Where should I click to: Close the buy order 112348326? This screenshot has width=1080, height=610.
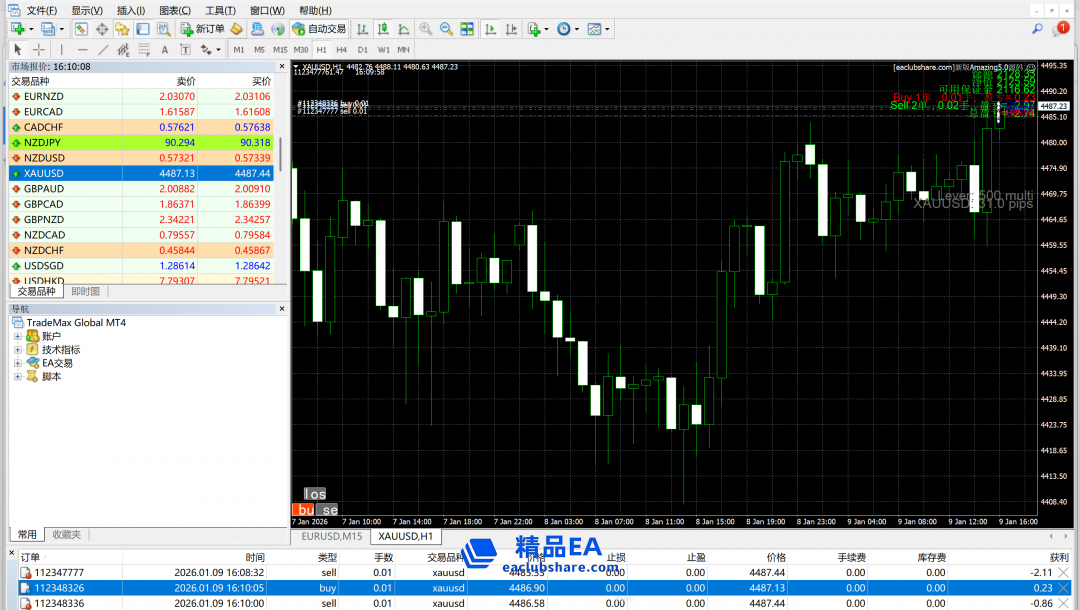click(x=1063, y=588)
